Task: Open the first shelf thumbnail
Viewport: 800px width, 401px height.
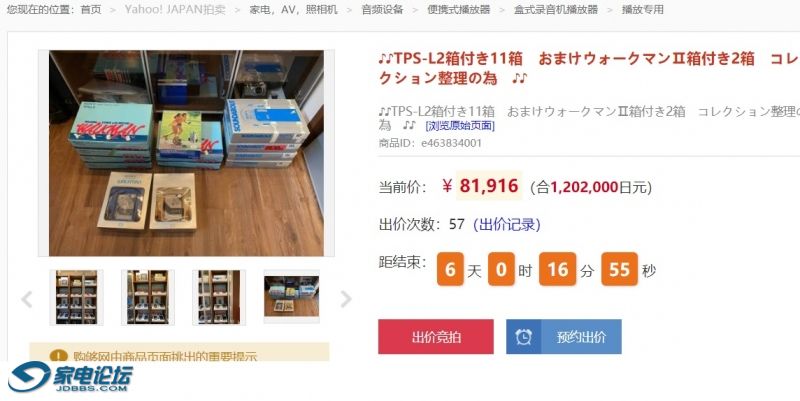Action: coord(77,297)
